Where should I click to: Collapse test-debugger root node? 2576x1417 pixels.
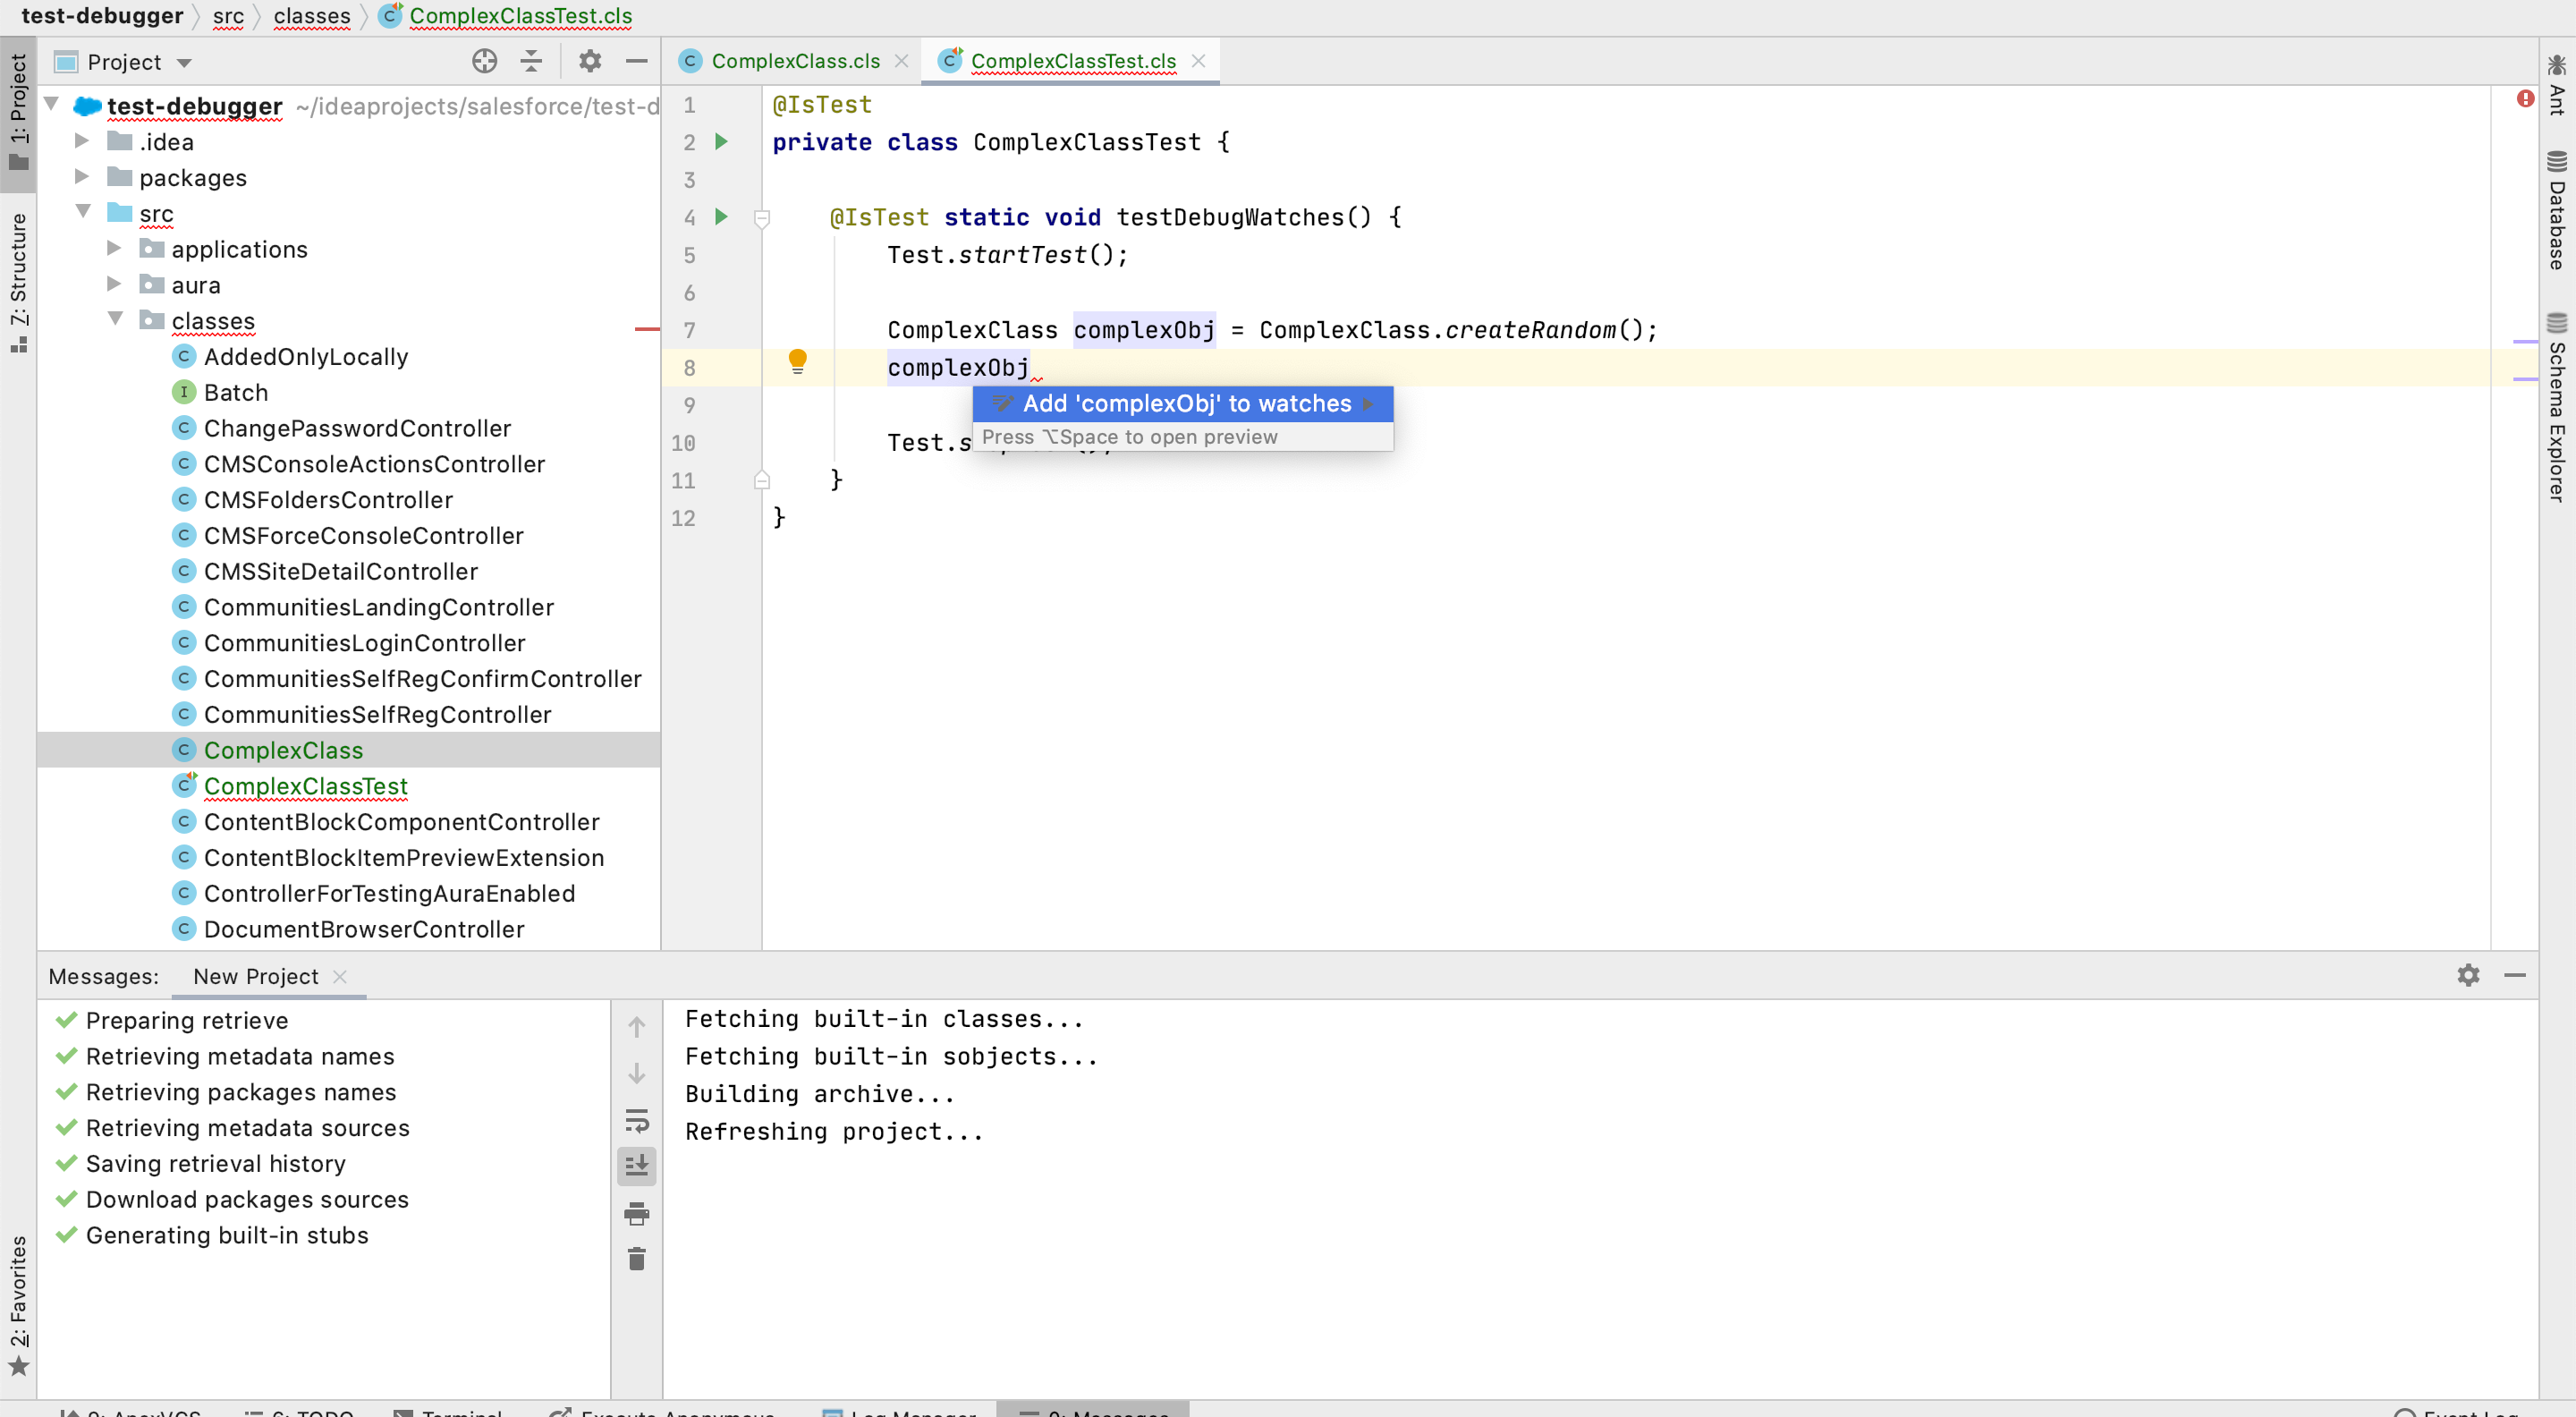click(52, 104)
